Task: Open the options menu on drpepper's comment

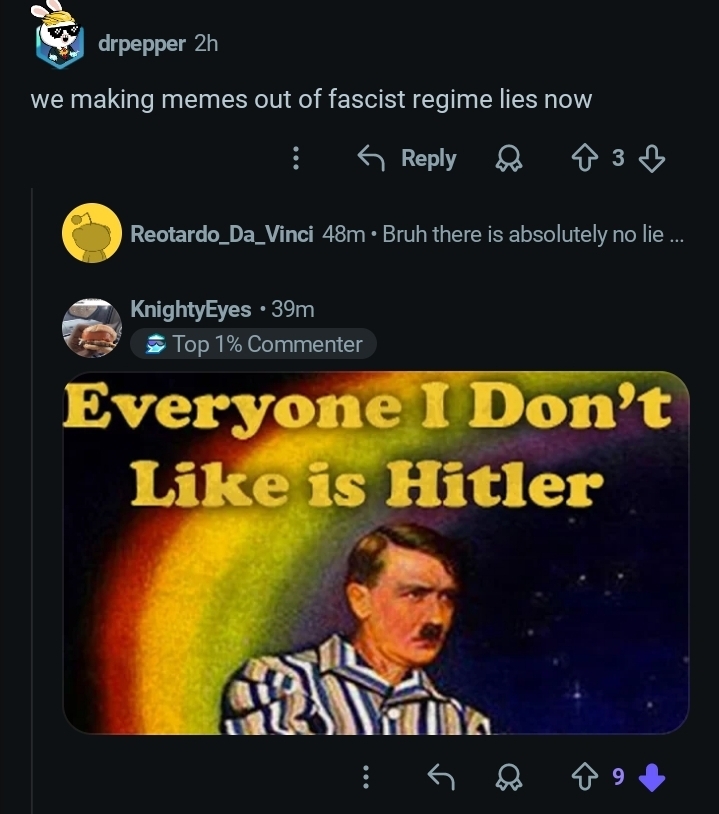Action: 295,158
